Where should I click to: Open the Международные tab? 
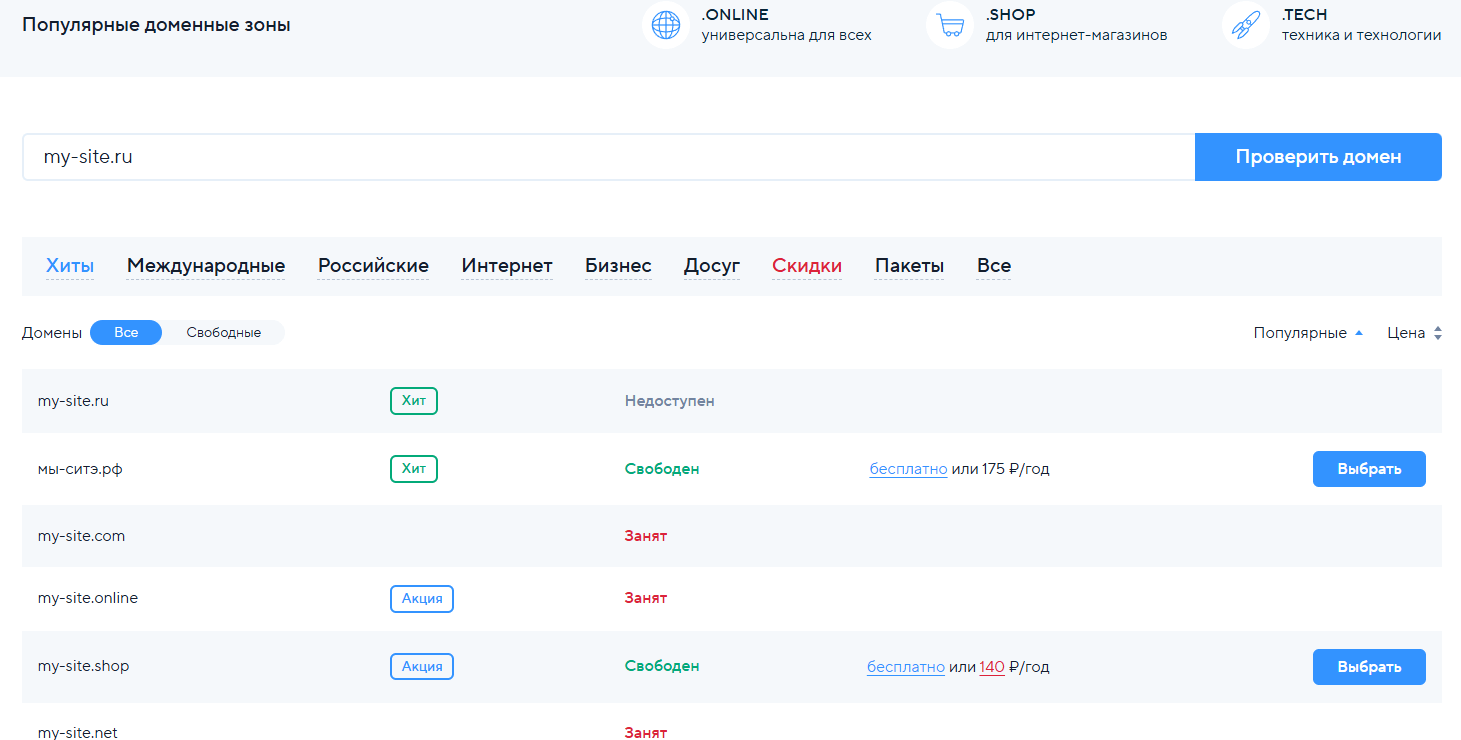206,266
